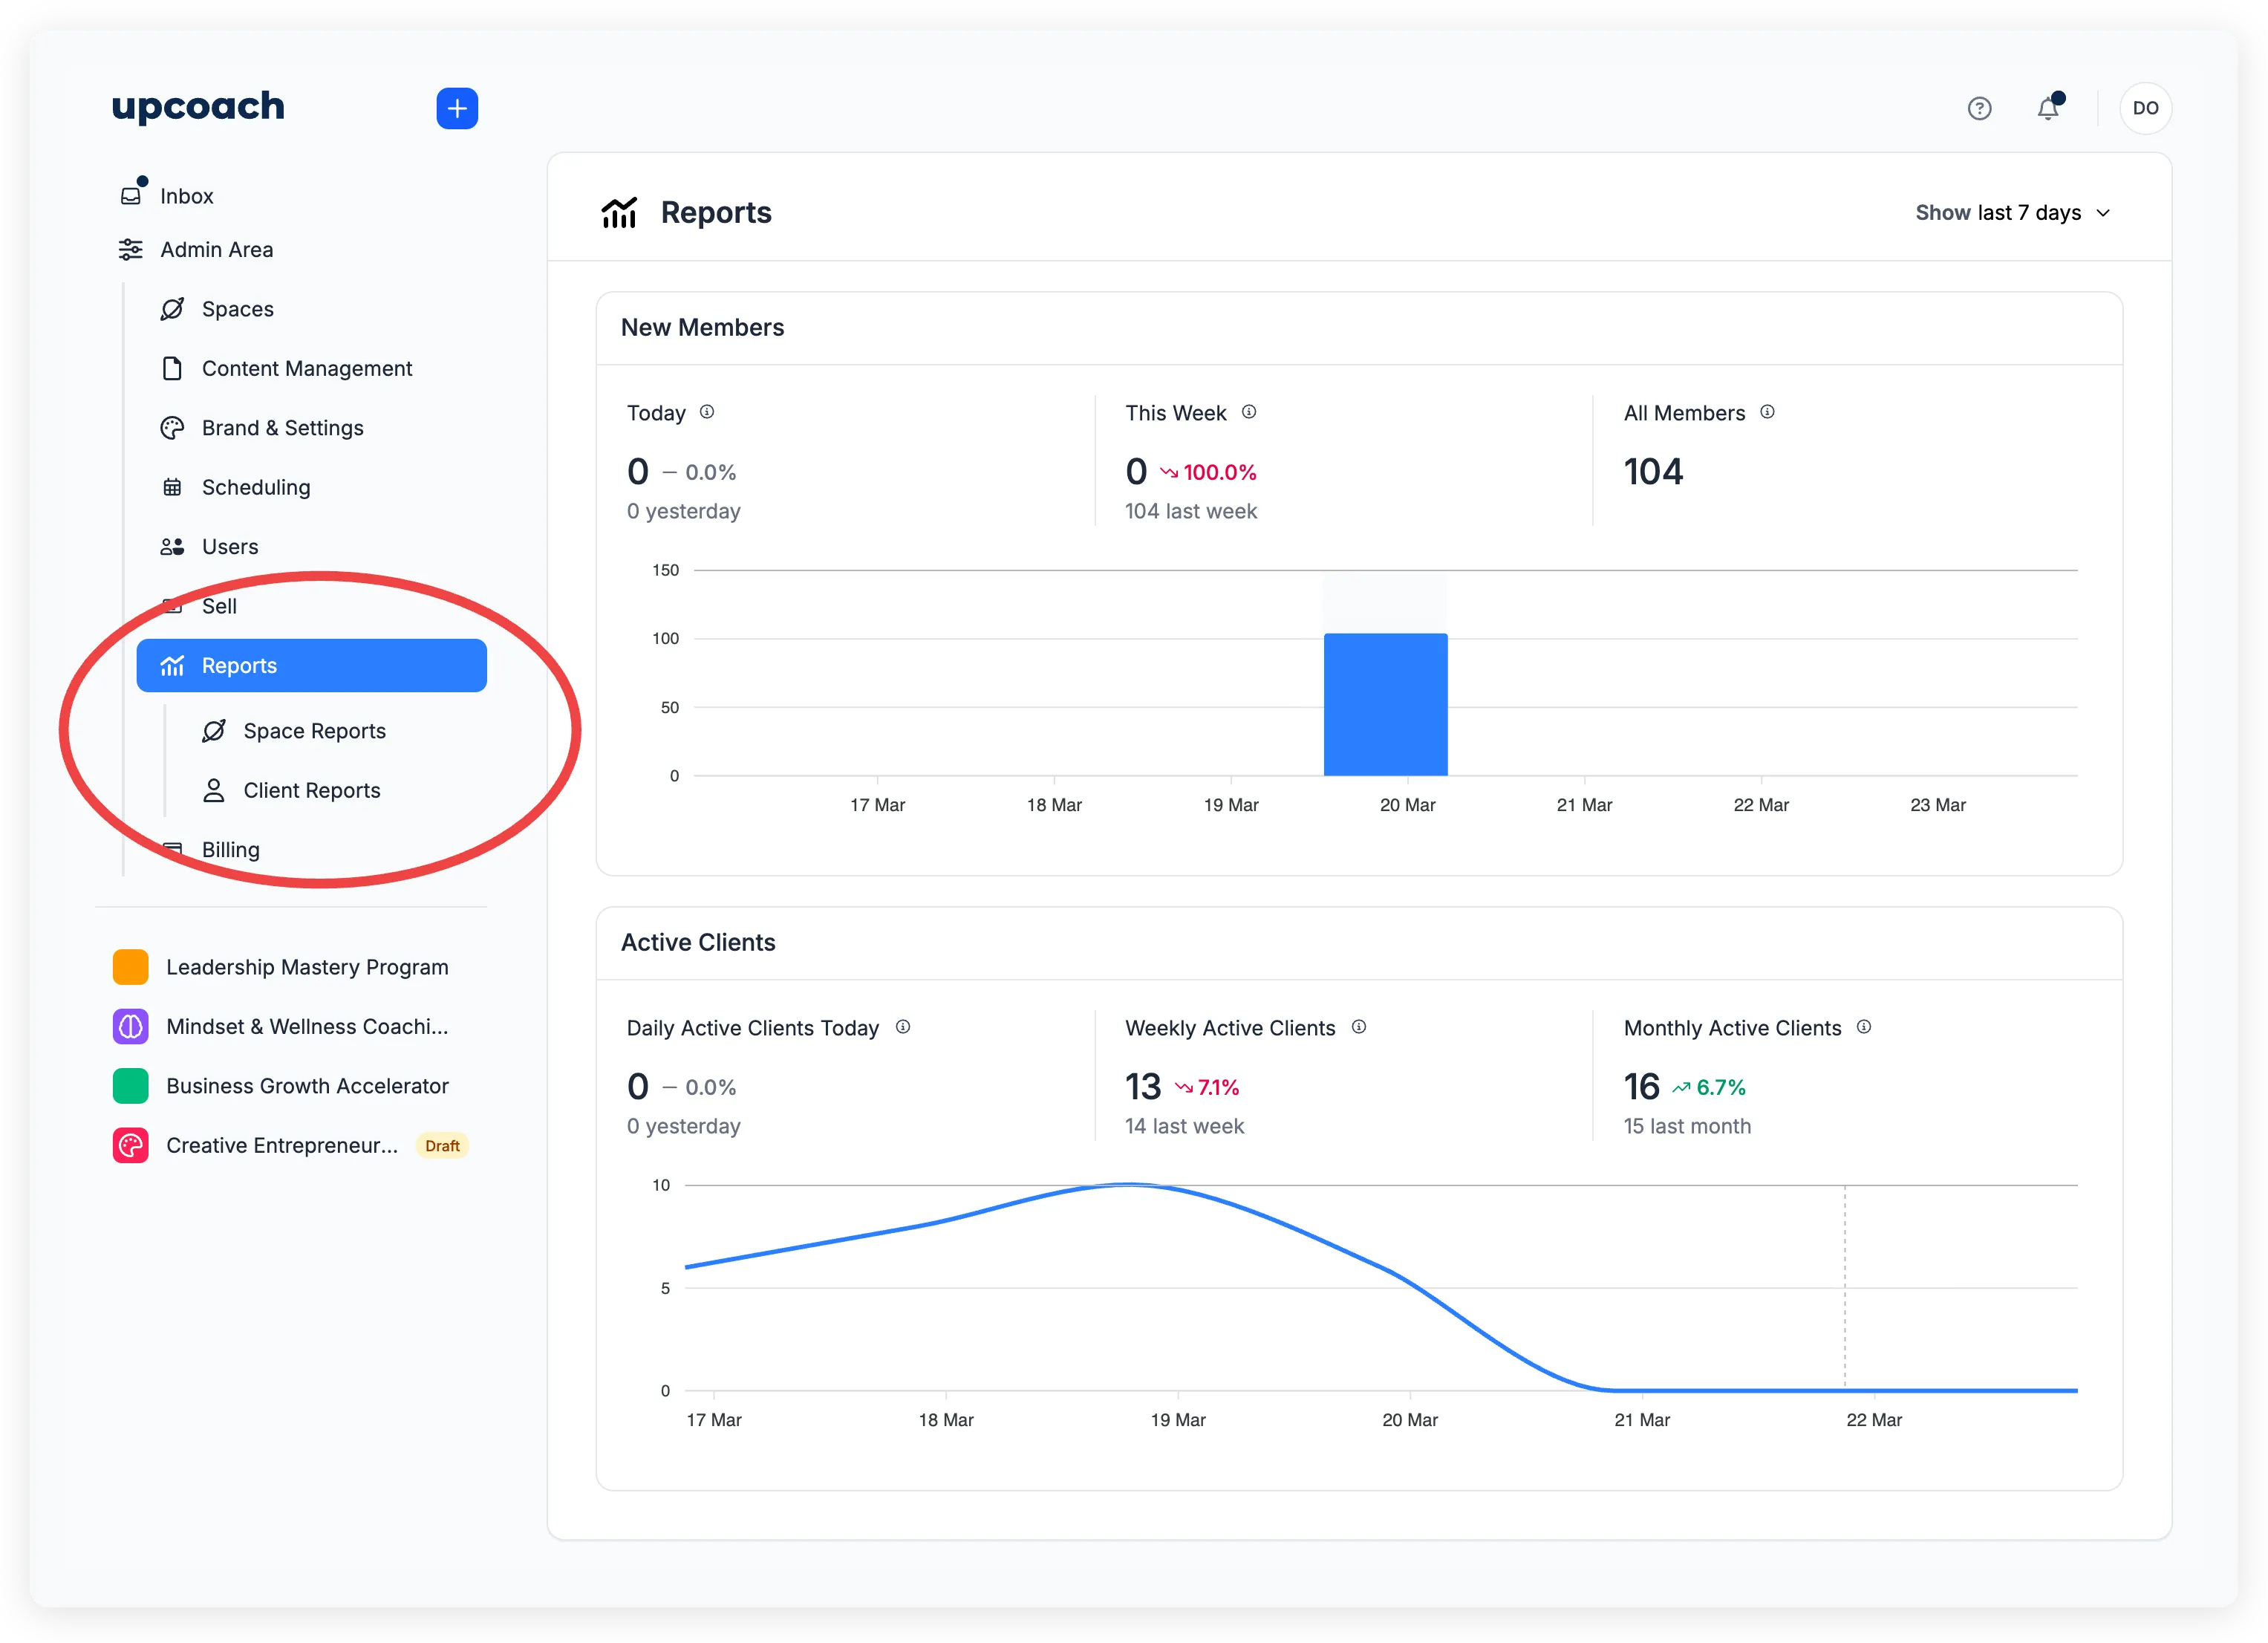
Task: Click the Reports bar-chart icon
Action: pyautogui.click(x=172, y=665)
